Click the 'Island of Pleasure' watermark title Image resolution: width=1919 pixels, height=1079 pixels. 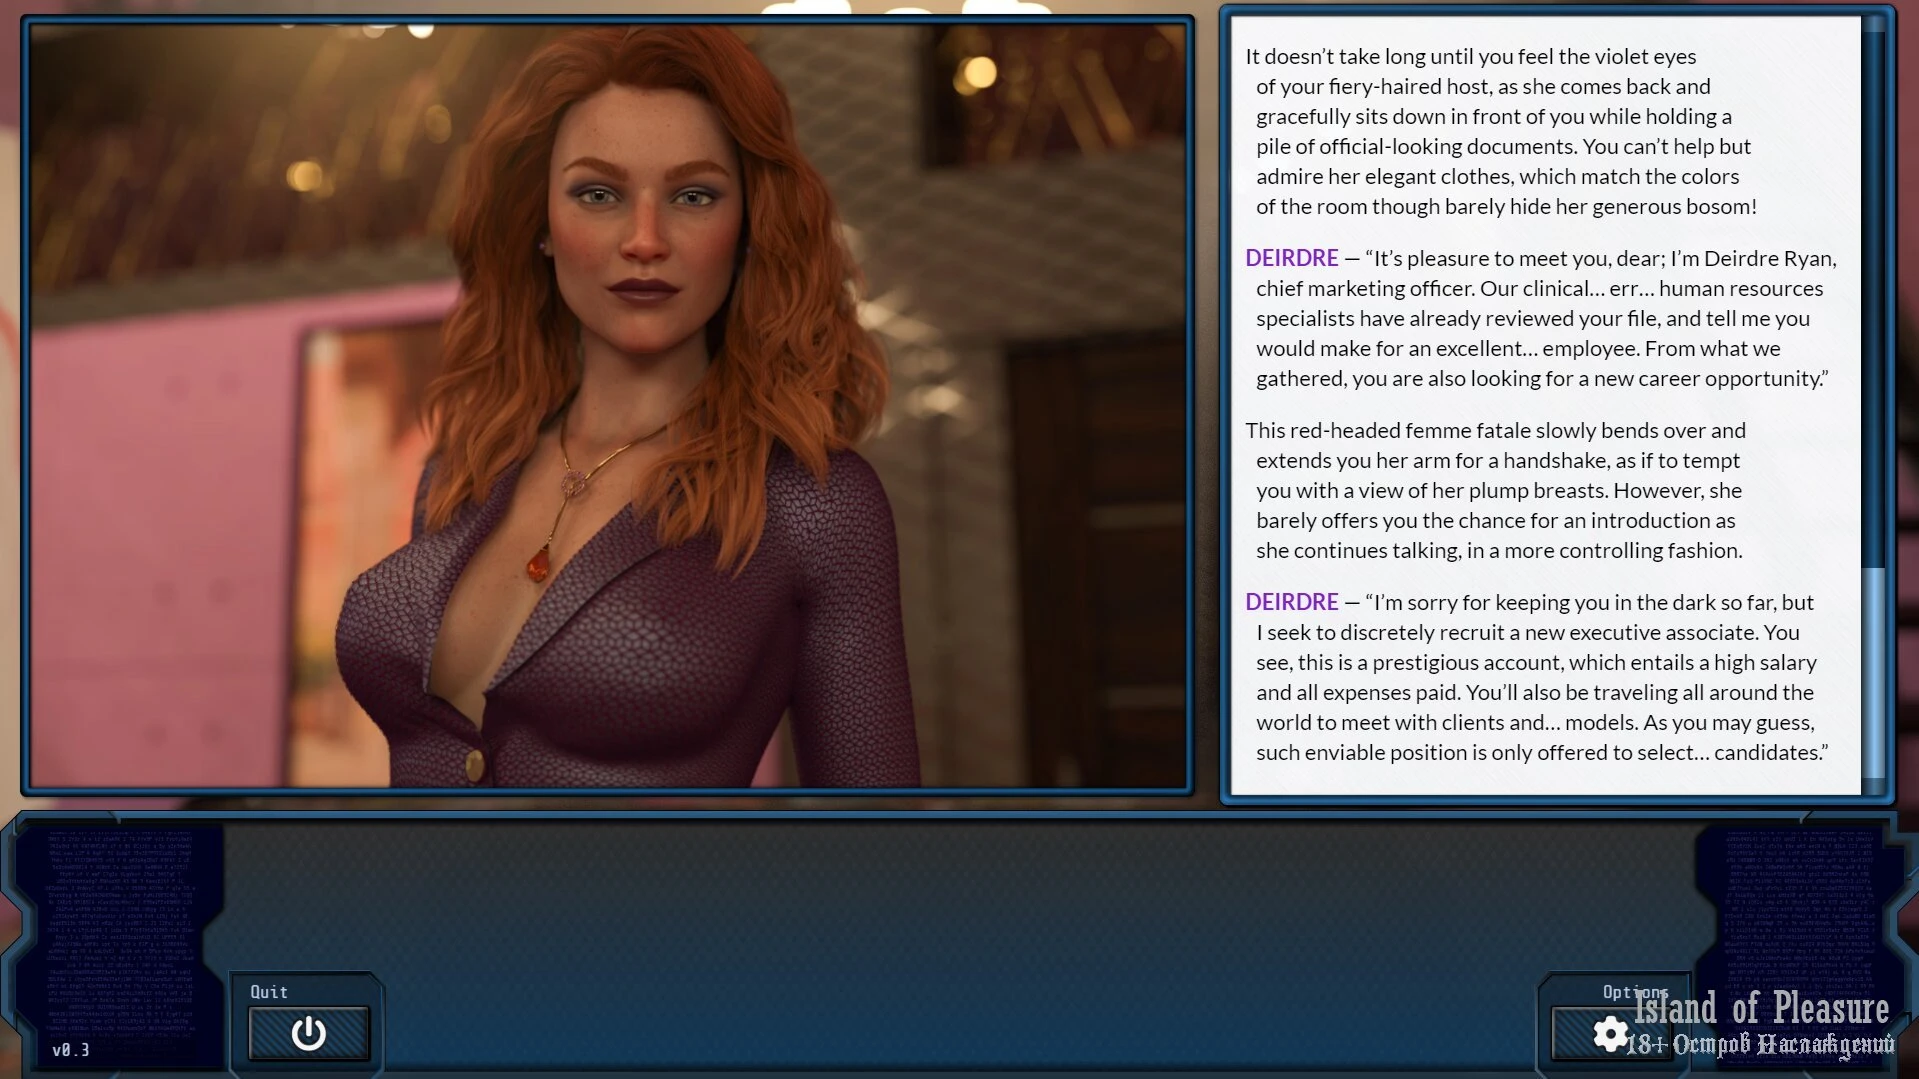1760,1008
